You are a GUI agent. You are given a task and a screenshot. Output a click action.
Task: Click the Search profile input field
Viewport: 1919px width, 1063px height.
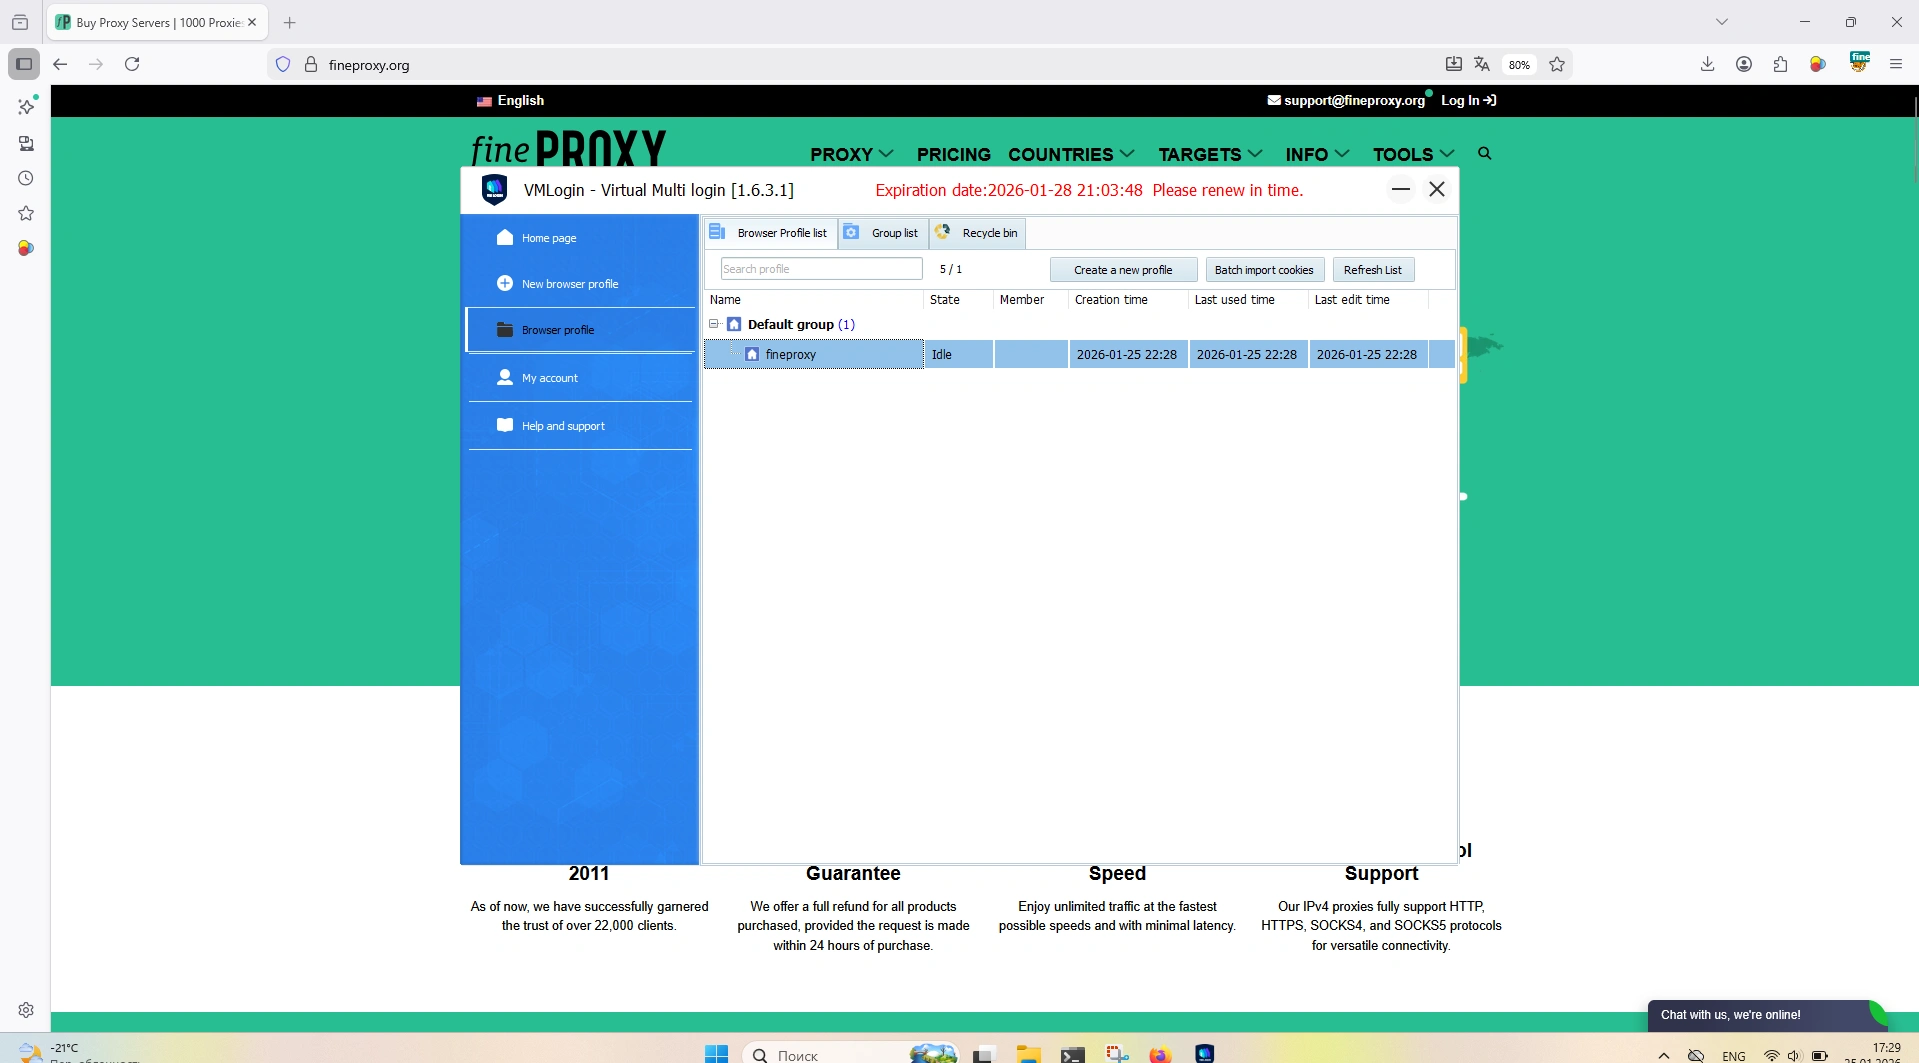pyautogui.click(x=821, y=269)
